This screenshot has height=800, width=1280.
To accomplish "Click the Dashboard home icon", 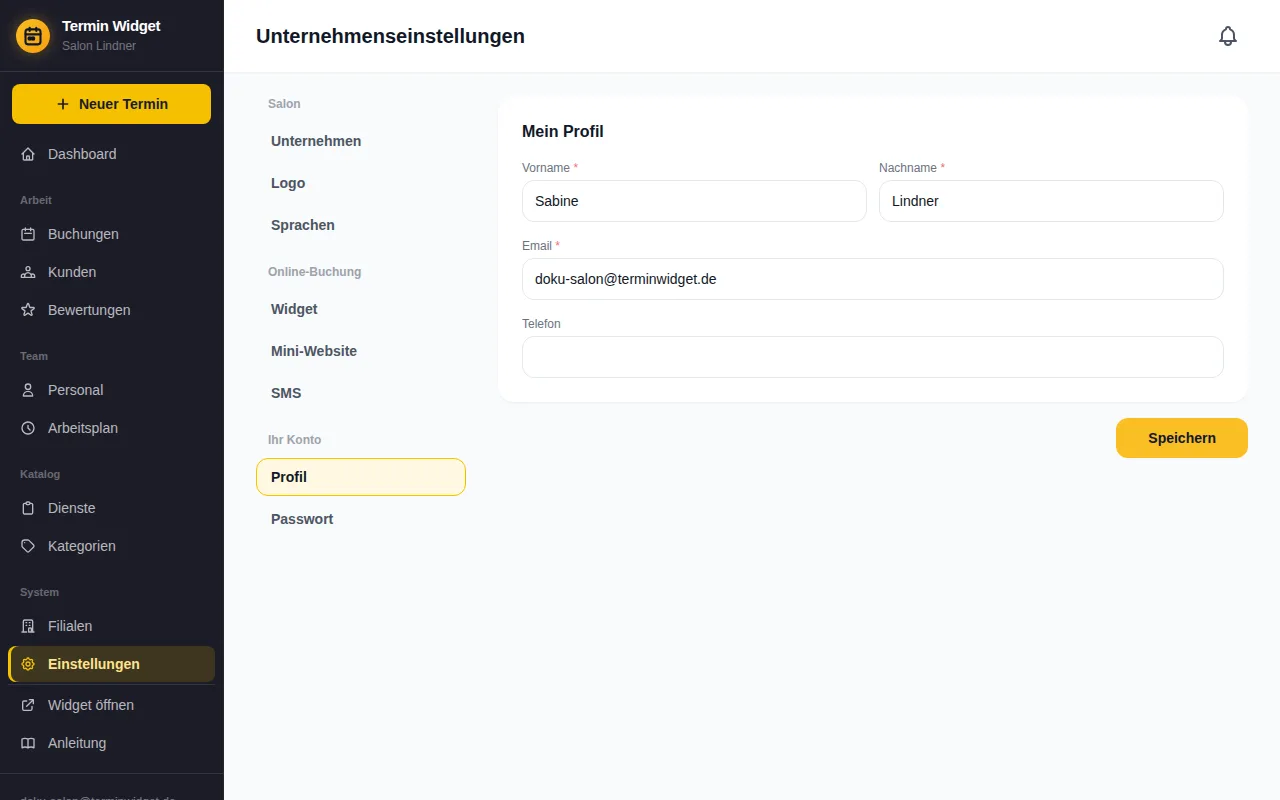I will (x=28, y=154).
